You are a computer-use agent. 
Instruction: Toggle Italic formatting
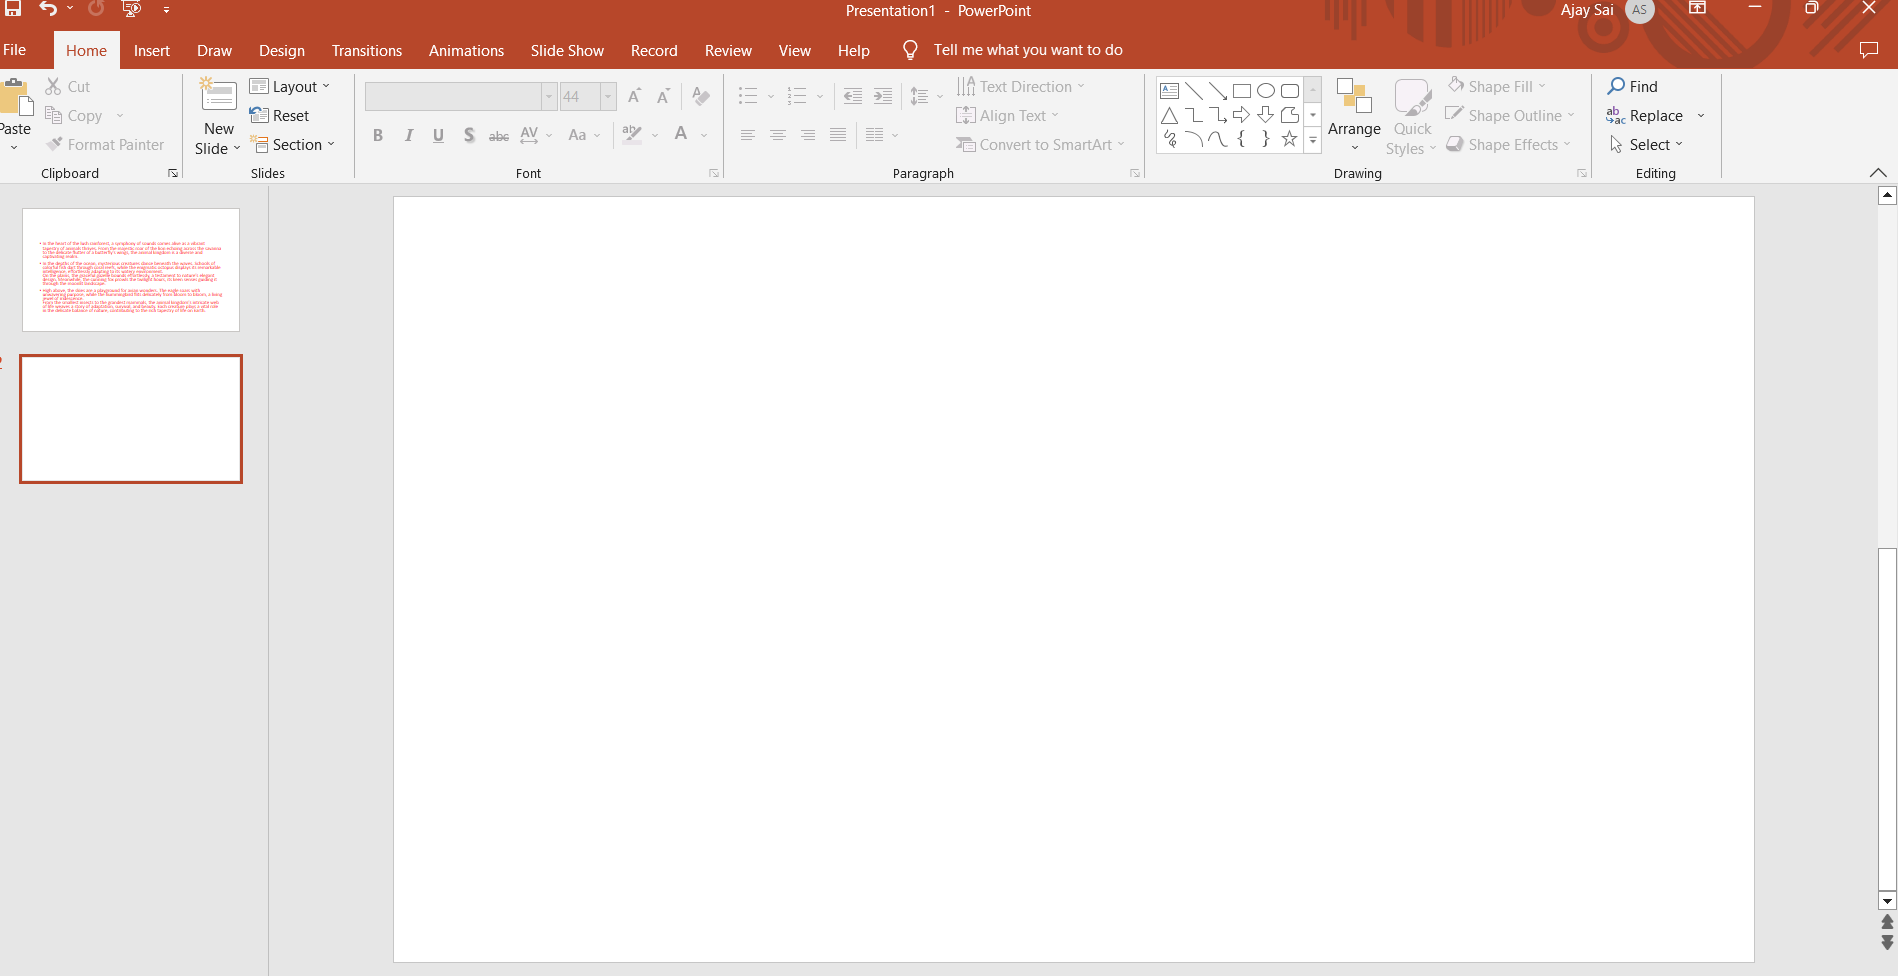point(408,135)
